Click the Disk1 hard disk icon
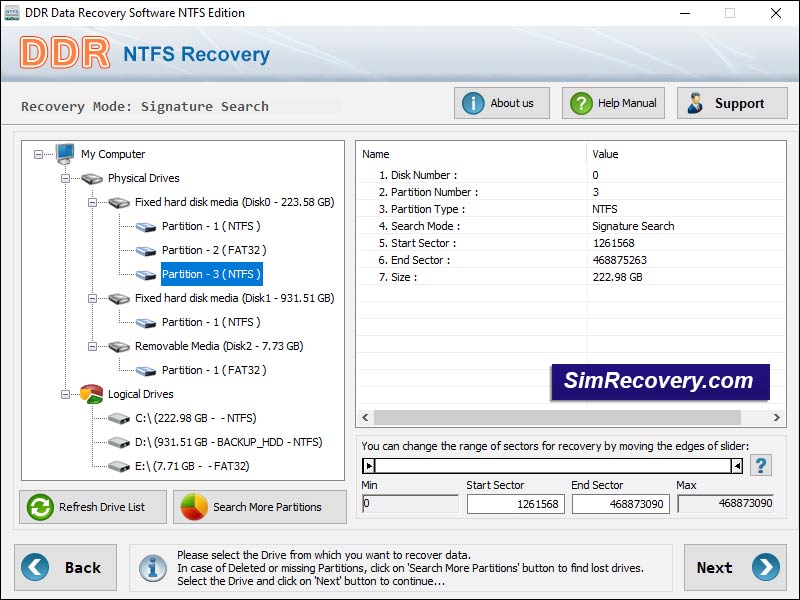 (x=119, y=298)
